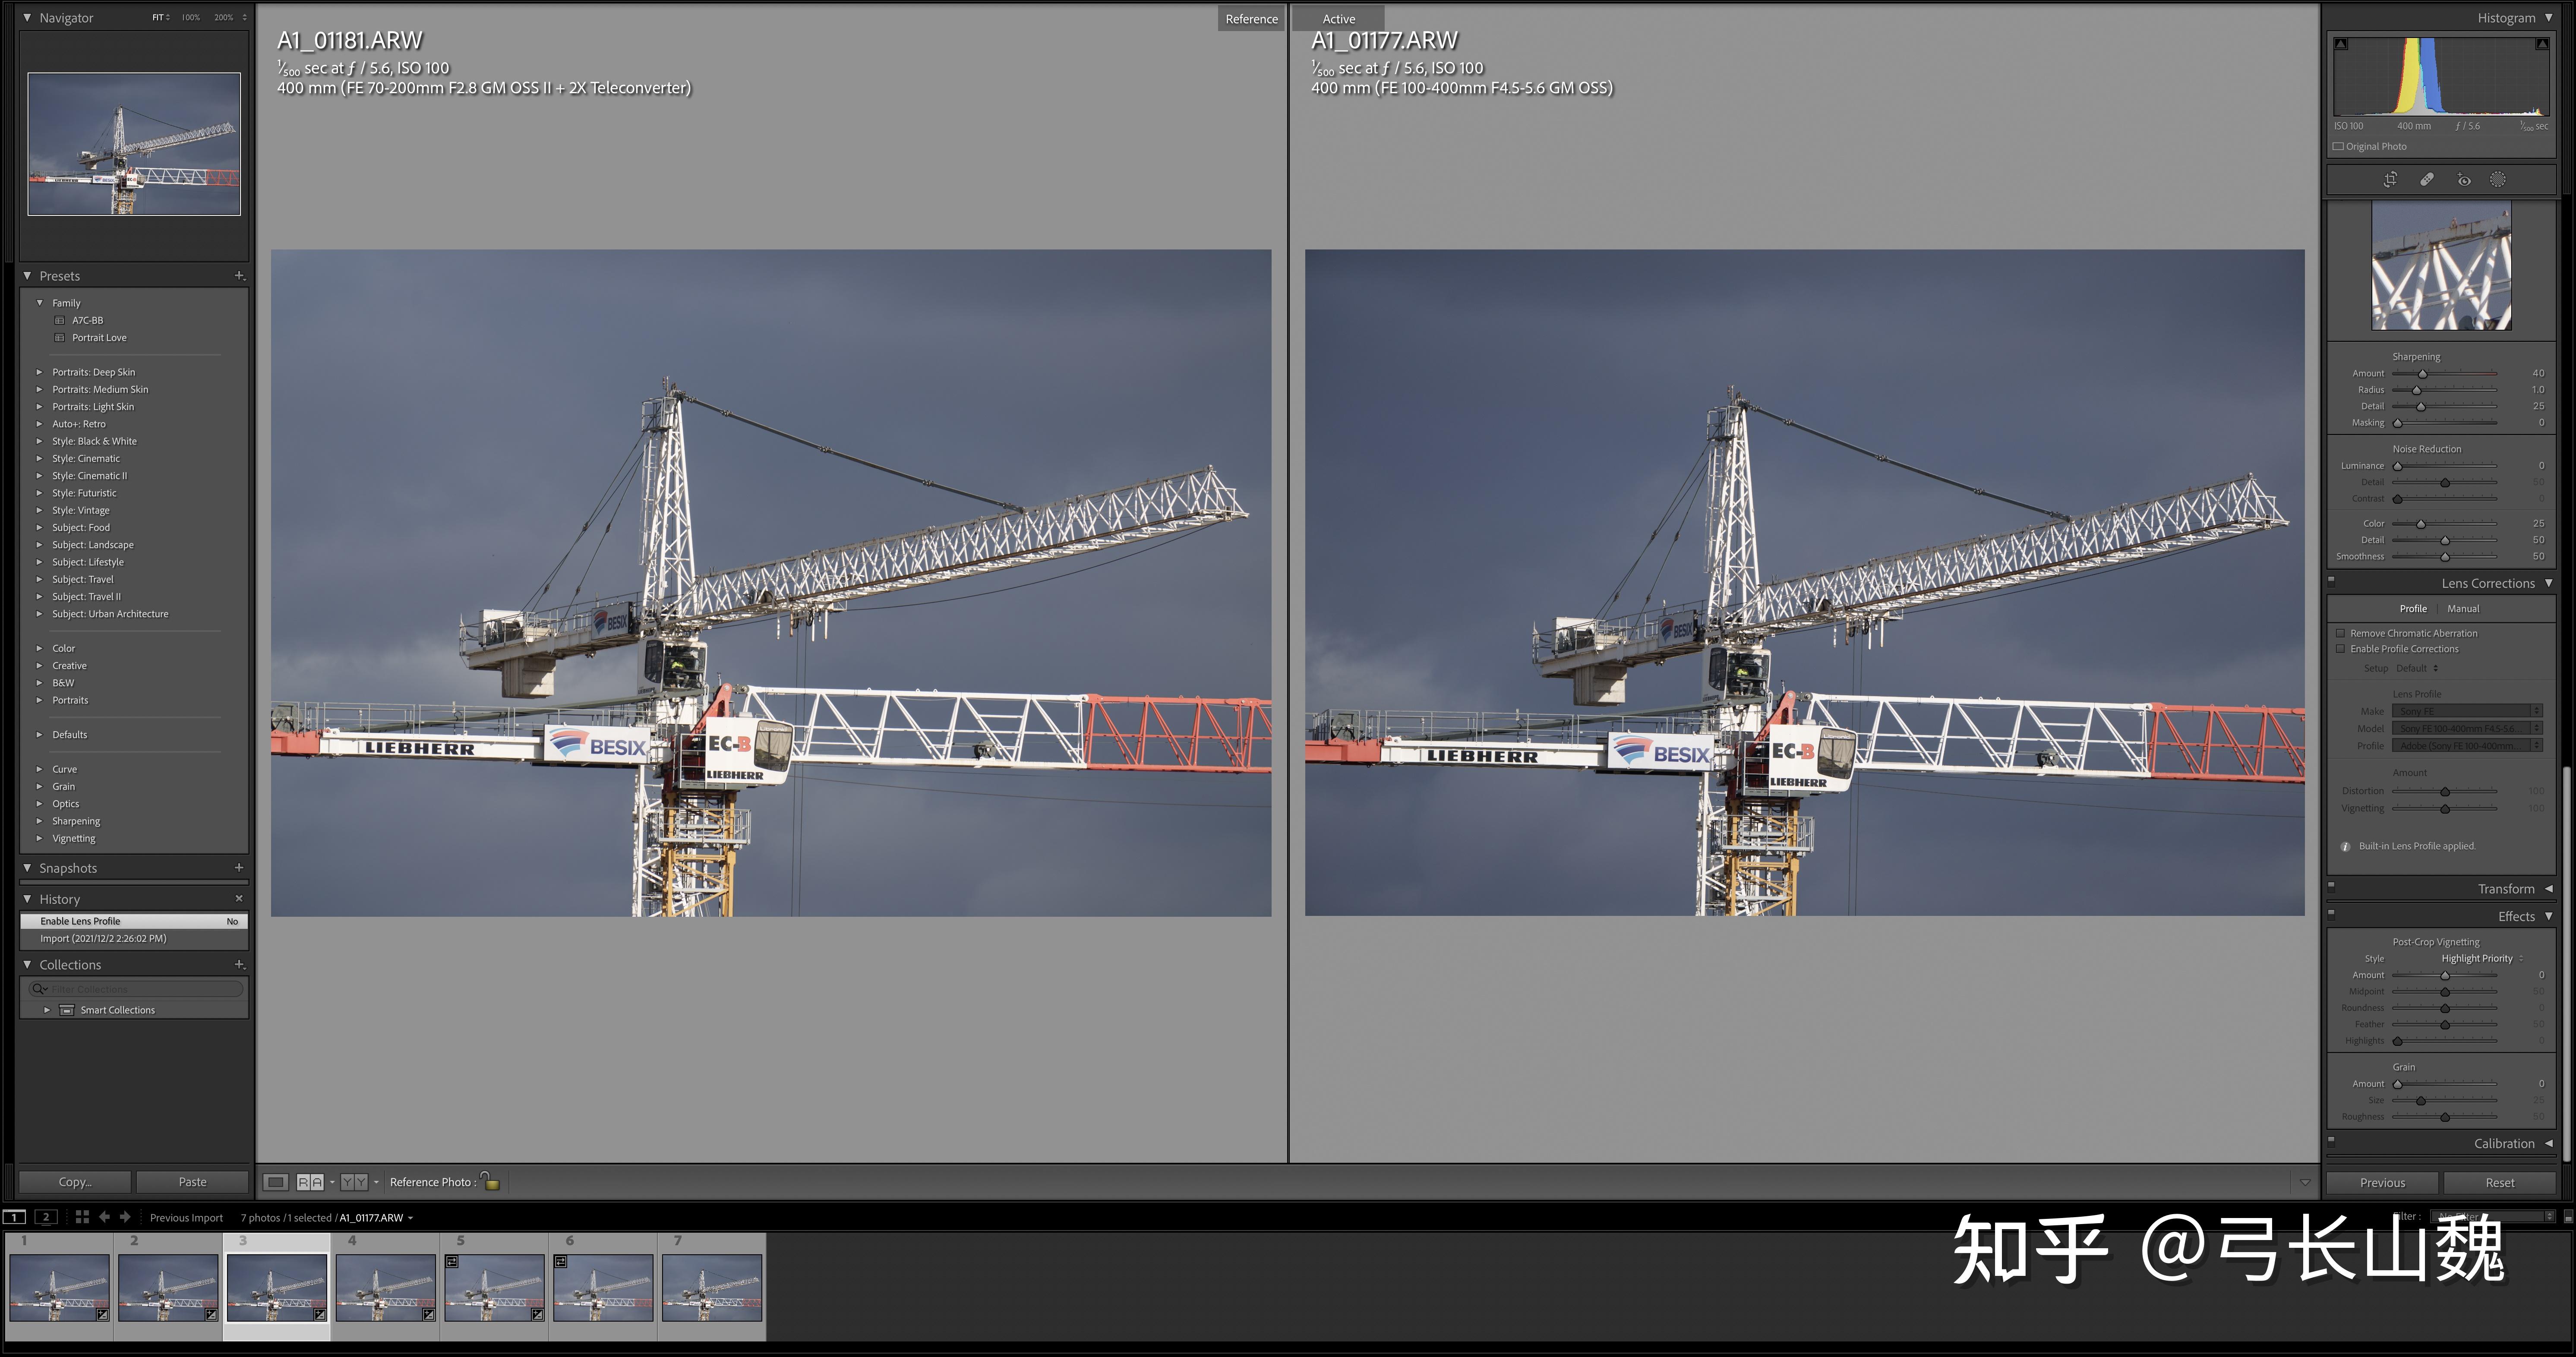
Task: Click the Reset button
Action: (x=2500, y=1183)
